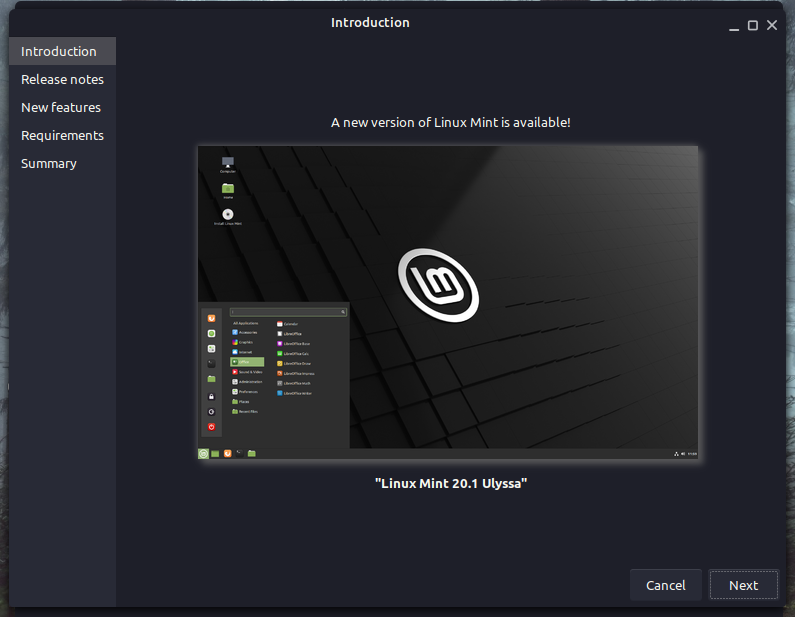Viewport: 795px width, 617px height.
Task: Select the Introduction page in sidebar
Action: 62,51
